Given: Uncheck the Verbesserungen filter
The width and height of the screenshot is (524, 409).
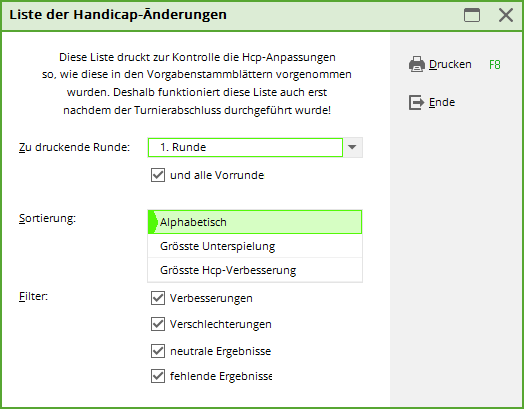Looking at the screenshot, I should pos(158,298).
